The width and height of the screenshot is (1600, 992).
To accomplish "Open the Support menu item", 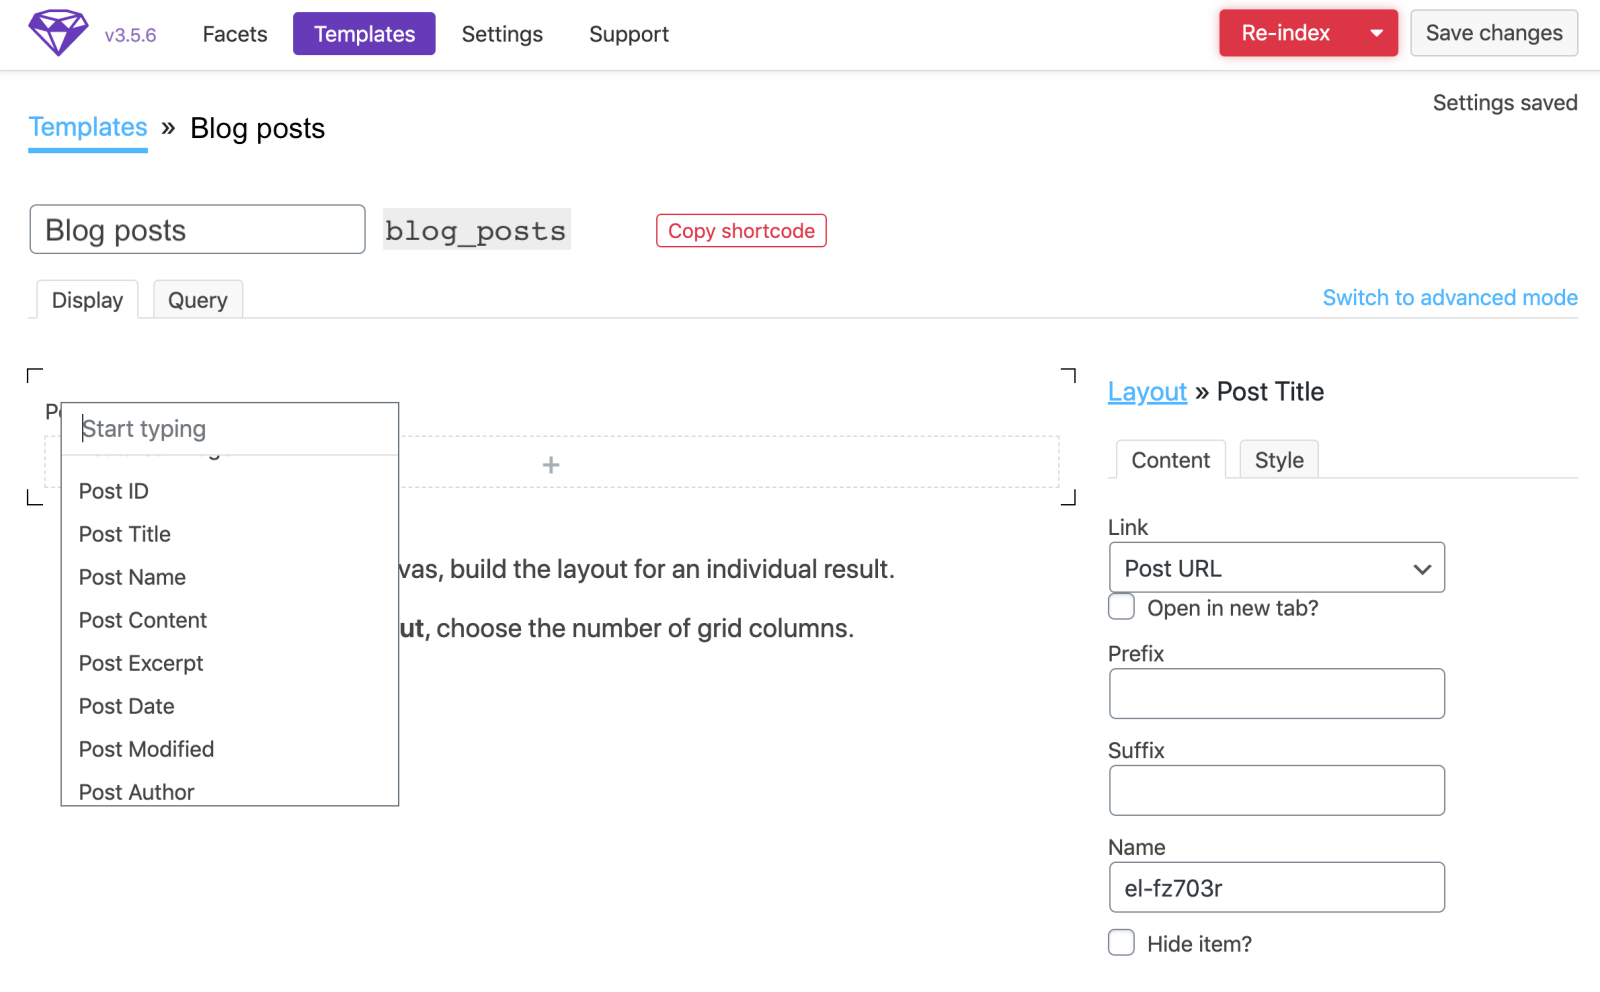I will tap(628, 33).
